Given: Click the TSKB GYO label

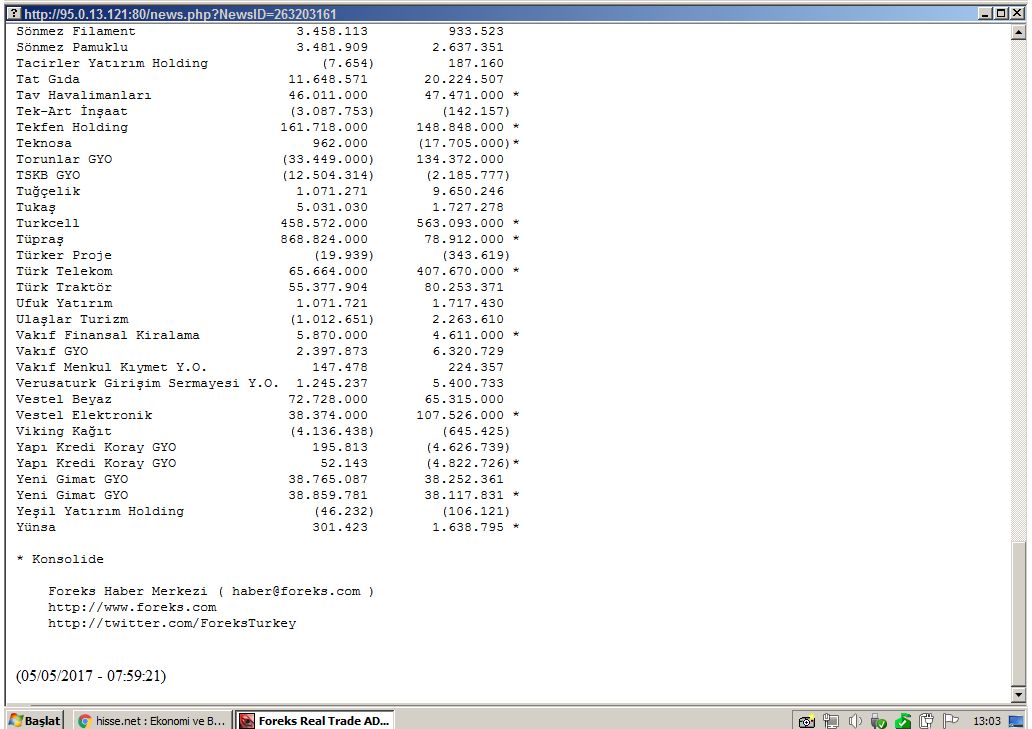Looking at the screenshot, I should click(48, 175).
